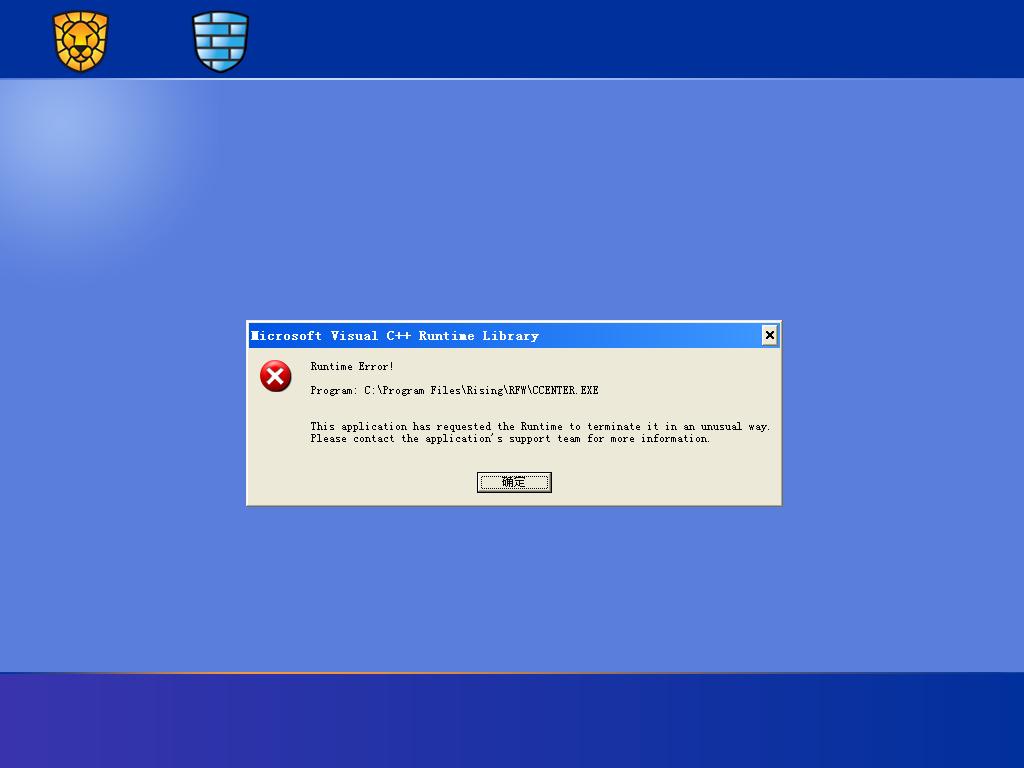Click the word "Microsoft" in the dialog title
The image size is (1024, 768).
[x=287, y=336]
